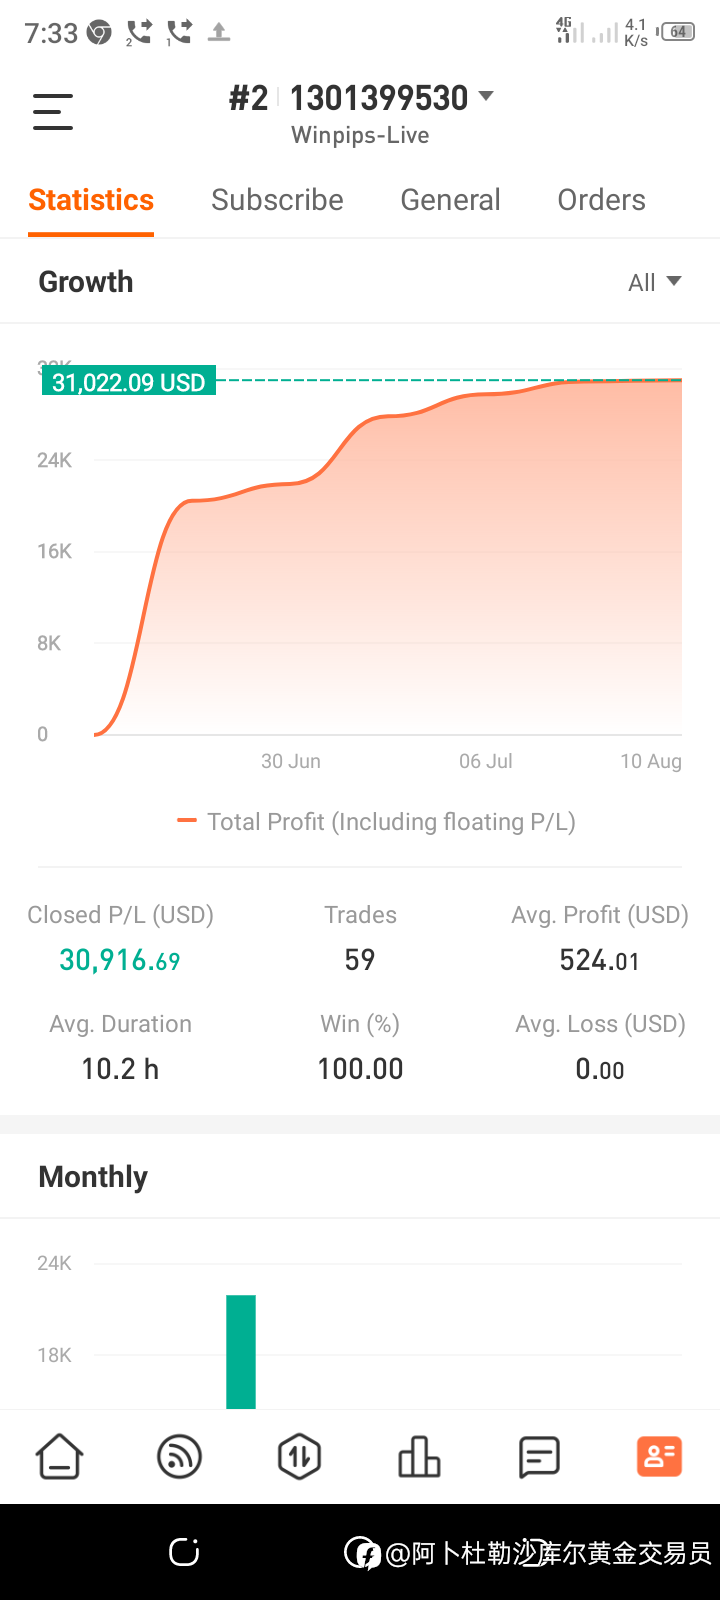Tap the orange profile card icon
Image resolution: width=720 pixels, height=1600 pixels.
[x=659, y=1456]
